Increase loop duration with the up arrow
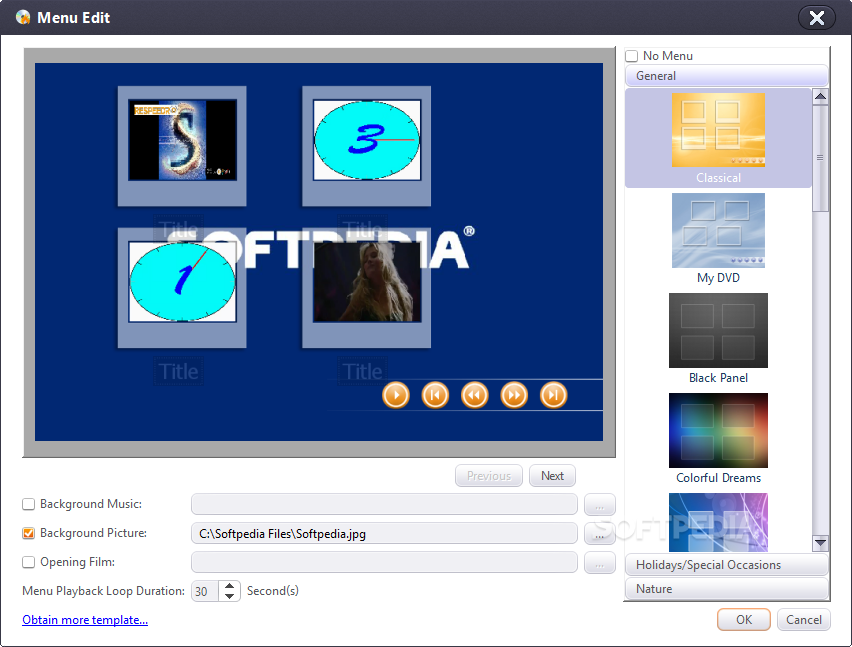 pyautogui.click(x=229, y=586)
